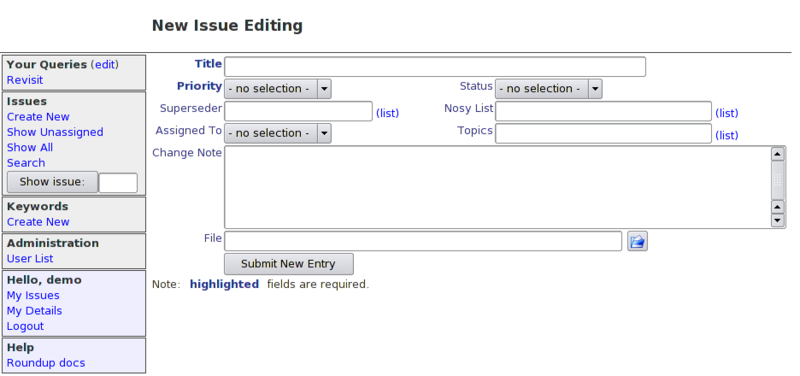Click the Show issue button
The image size is (800, 376).
(52, 182)
